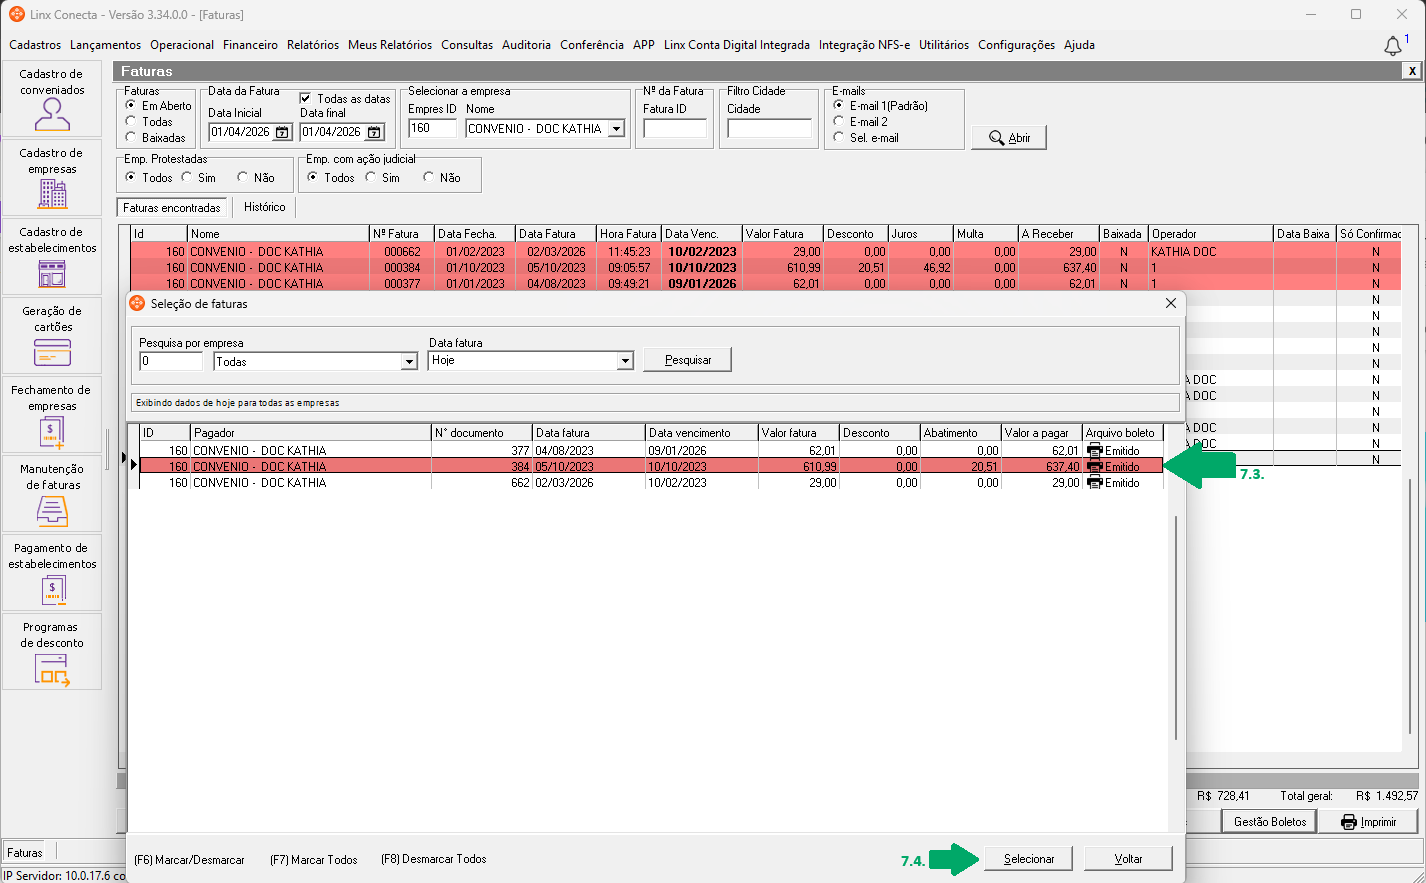Expand the Pesquisa por empresa Todas dropdown
This screenshot has height=883, width=1426.
[409, 362]
